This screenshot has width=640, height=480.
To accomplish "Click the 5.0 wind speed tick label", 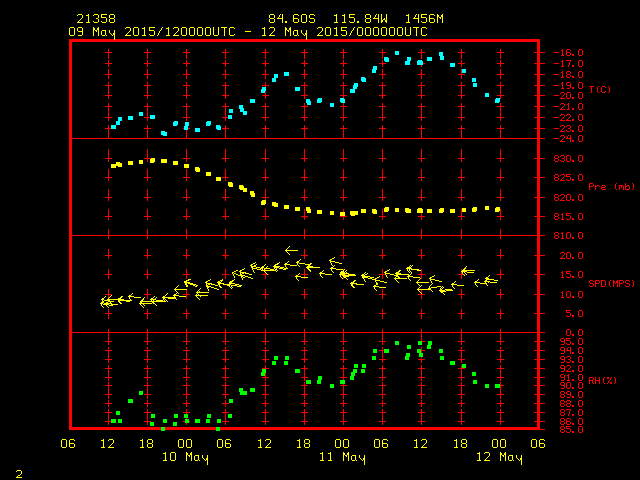I will (x=574, y=314).
